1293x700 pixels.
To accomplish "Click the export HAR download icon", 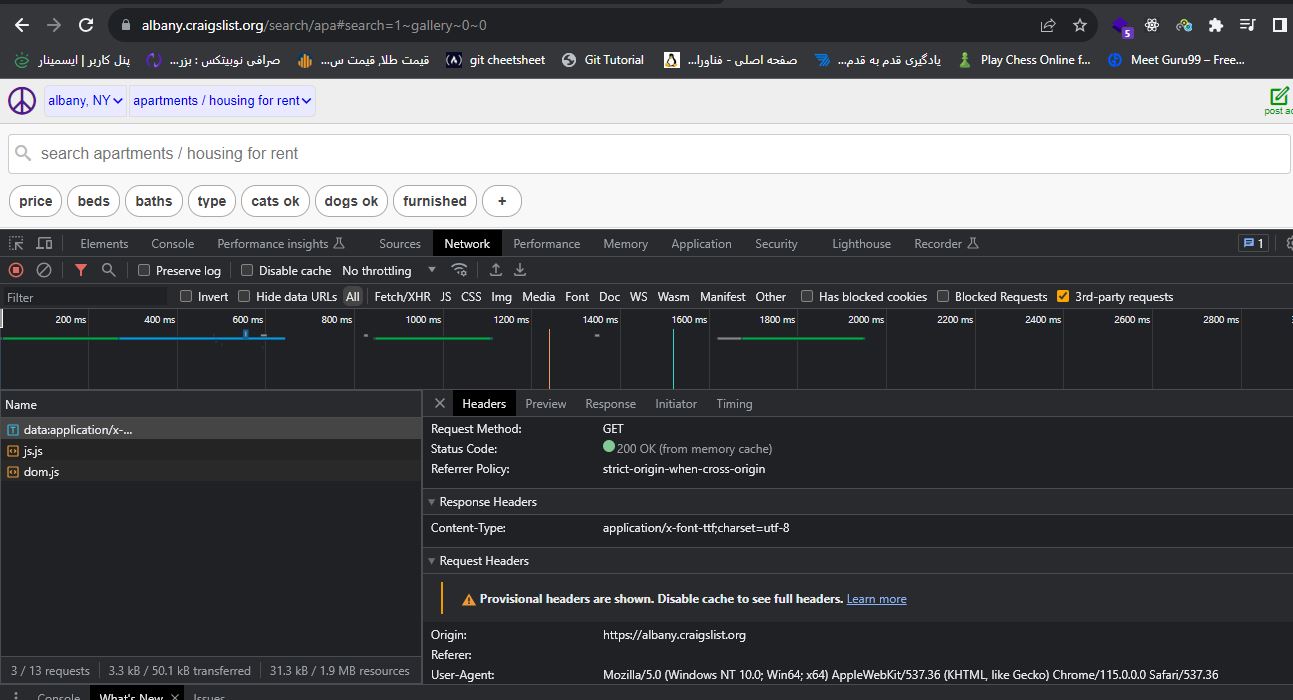I will [520, 270].
